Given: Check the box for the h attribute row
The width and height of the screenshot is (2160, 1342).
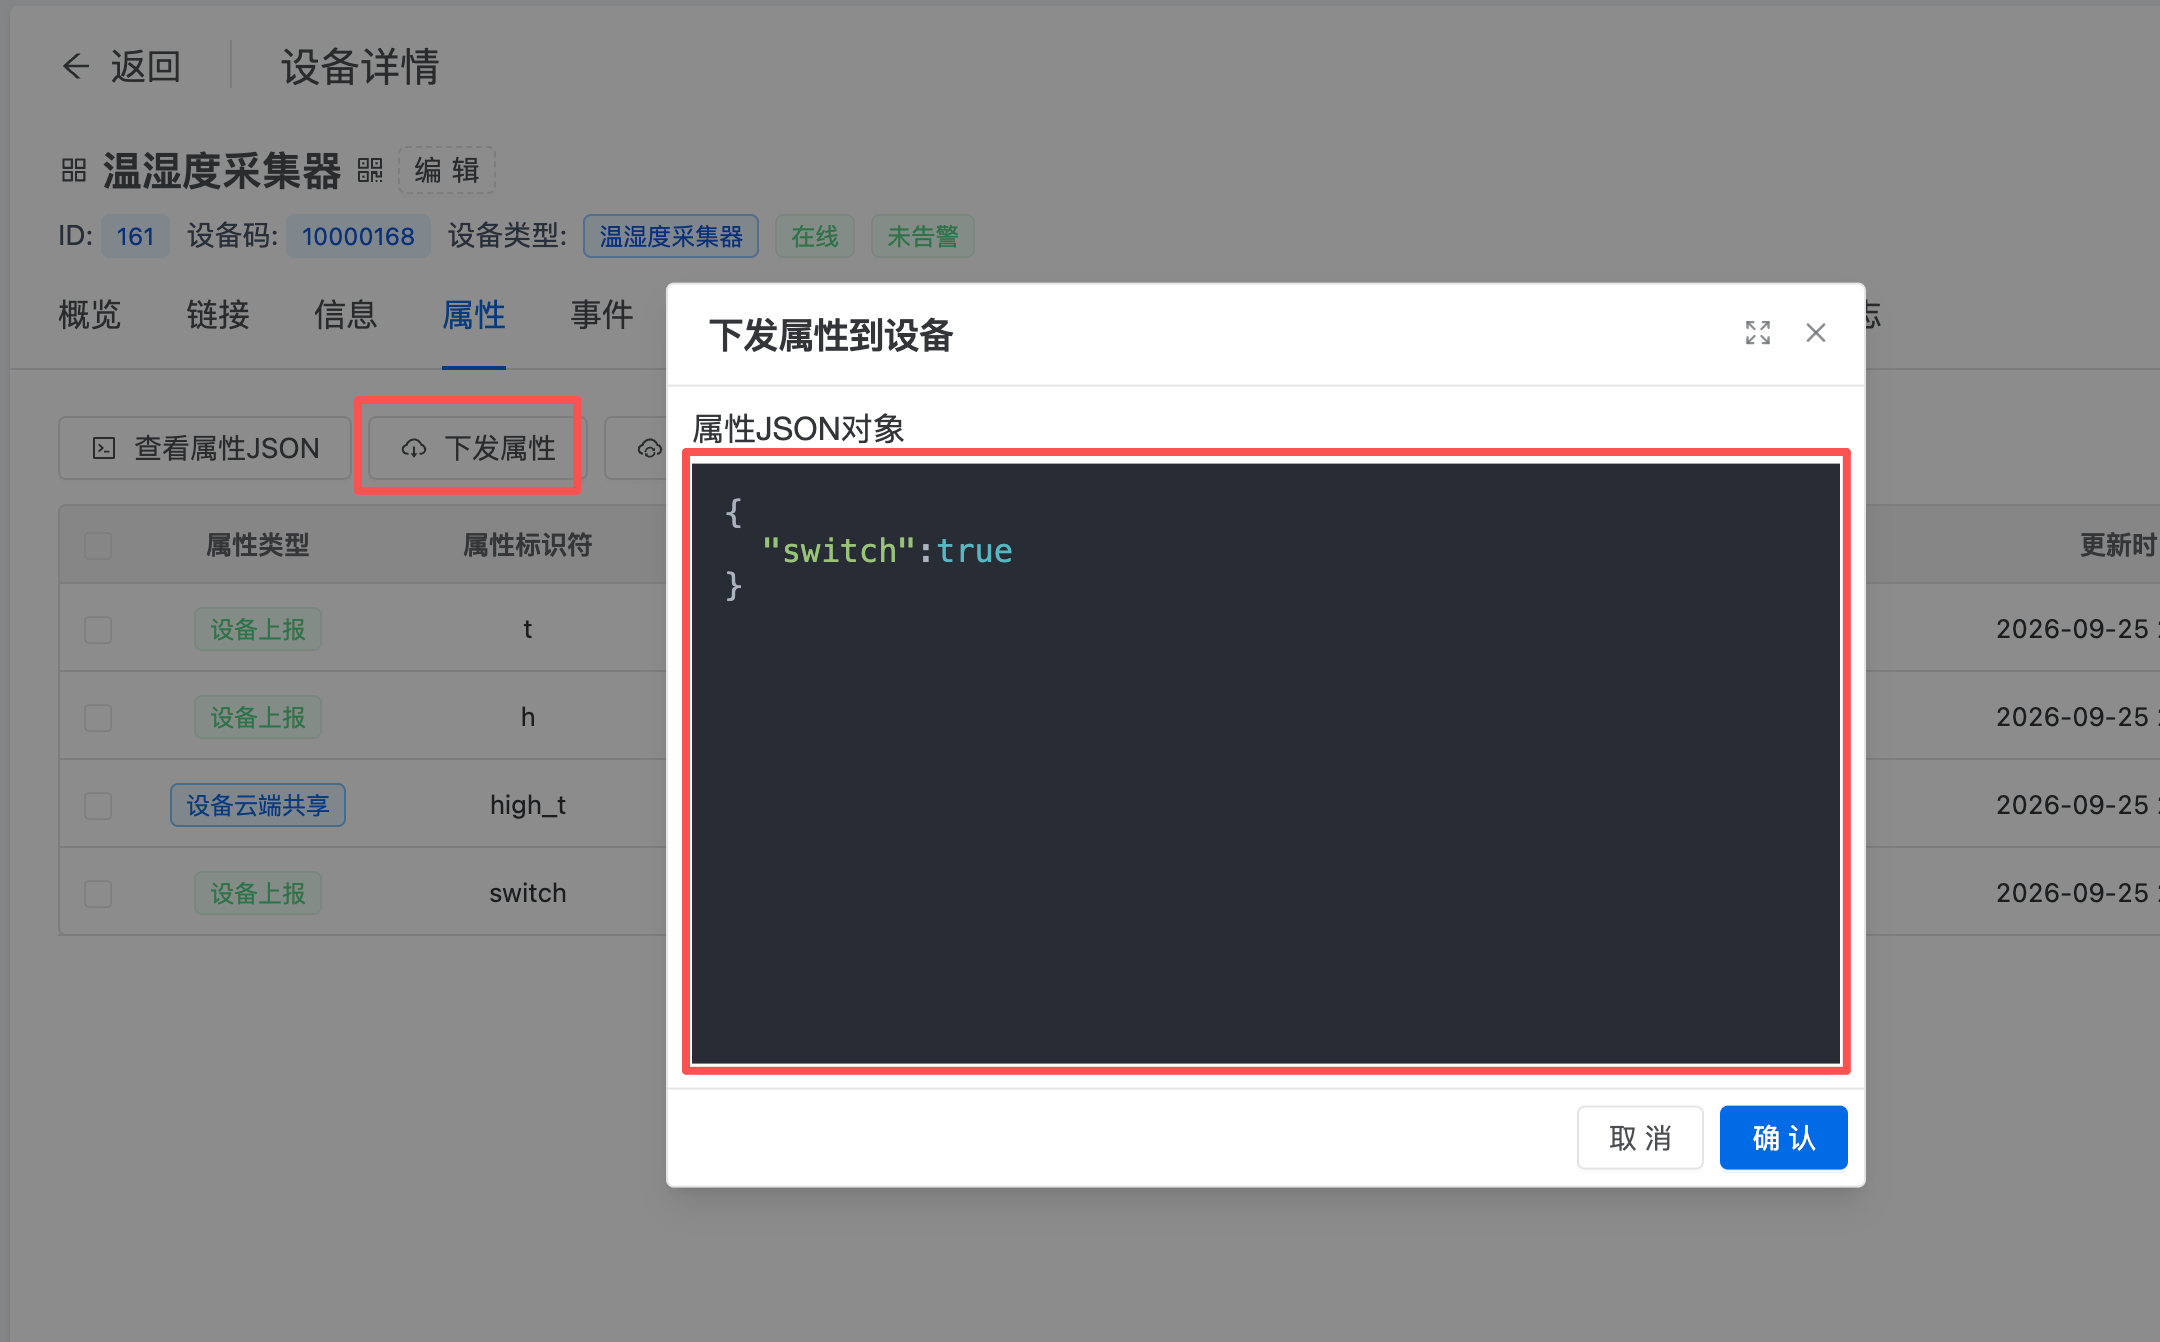Looking at the screenshot, I should click(98, 718).
